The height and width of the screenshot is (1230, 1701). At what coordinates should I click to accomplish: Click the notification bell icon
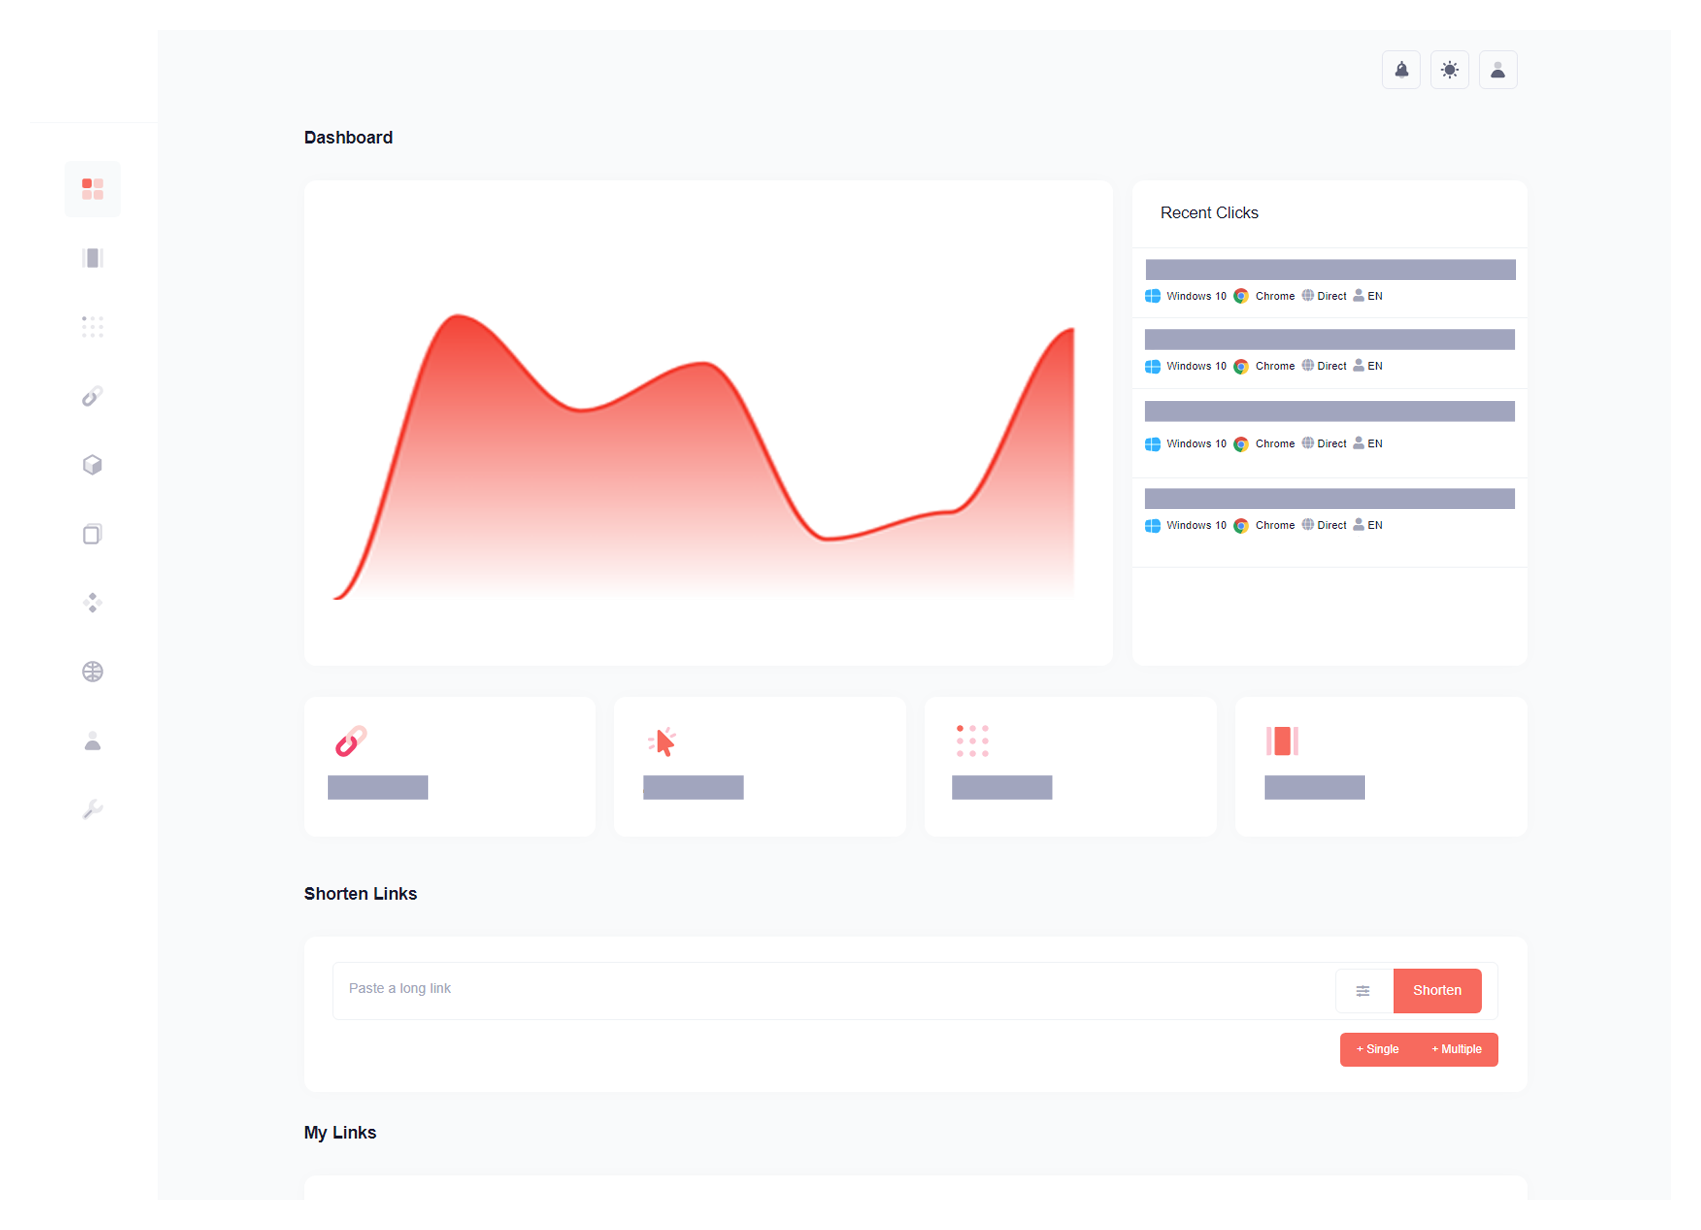tap(1401, 70)
